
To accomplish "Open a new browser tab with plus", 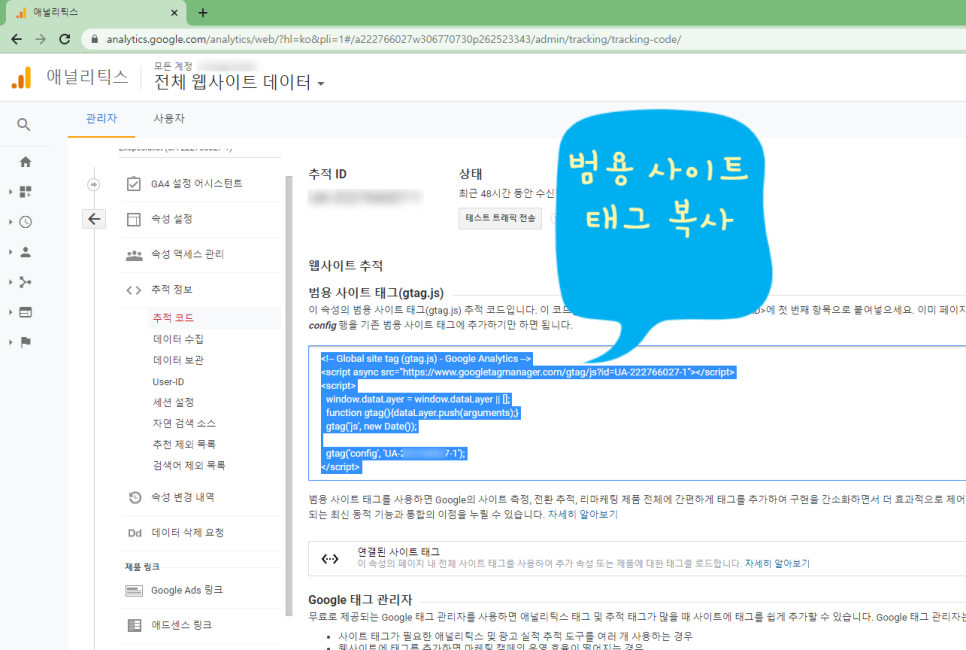I will (203, 12).
